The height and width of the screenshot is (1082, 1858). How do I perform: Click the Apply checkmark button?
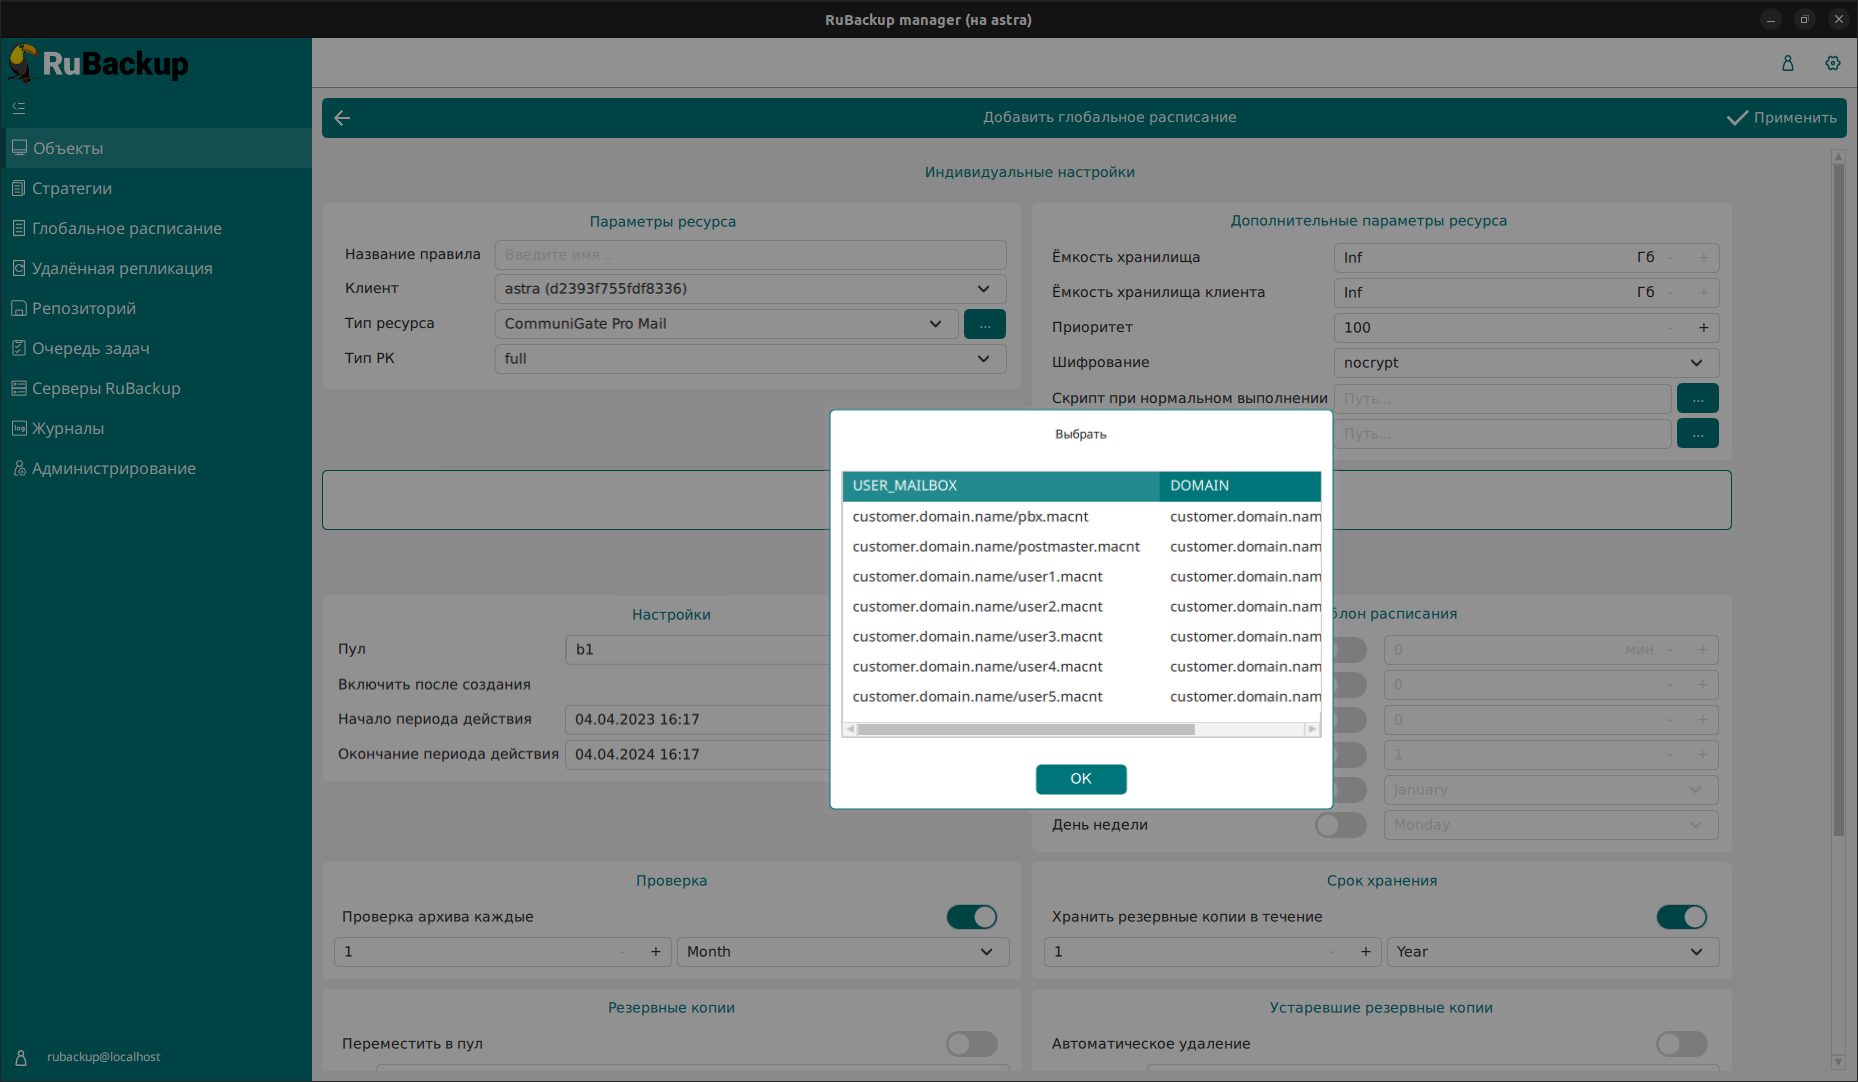[1782, 118]
